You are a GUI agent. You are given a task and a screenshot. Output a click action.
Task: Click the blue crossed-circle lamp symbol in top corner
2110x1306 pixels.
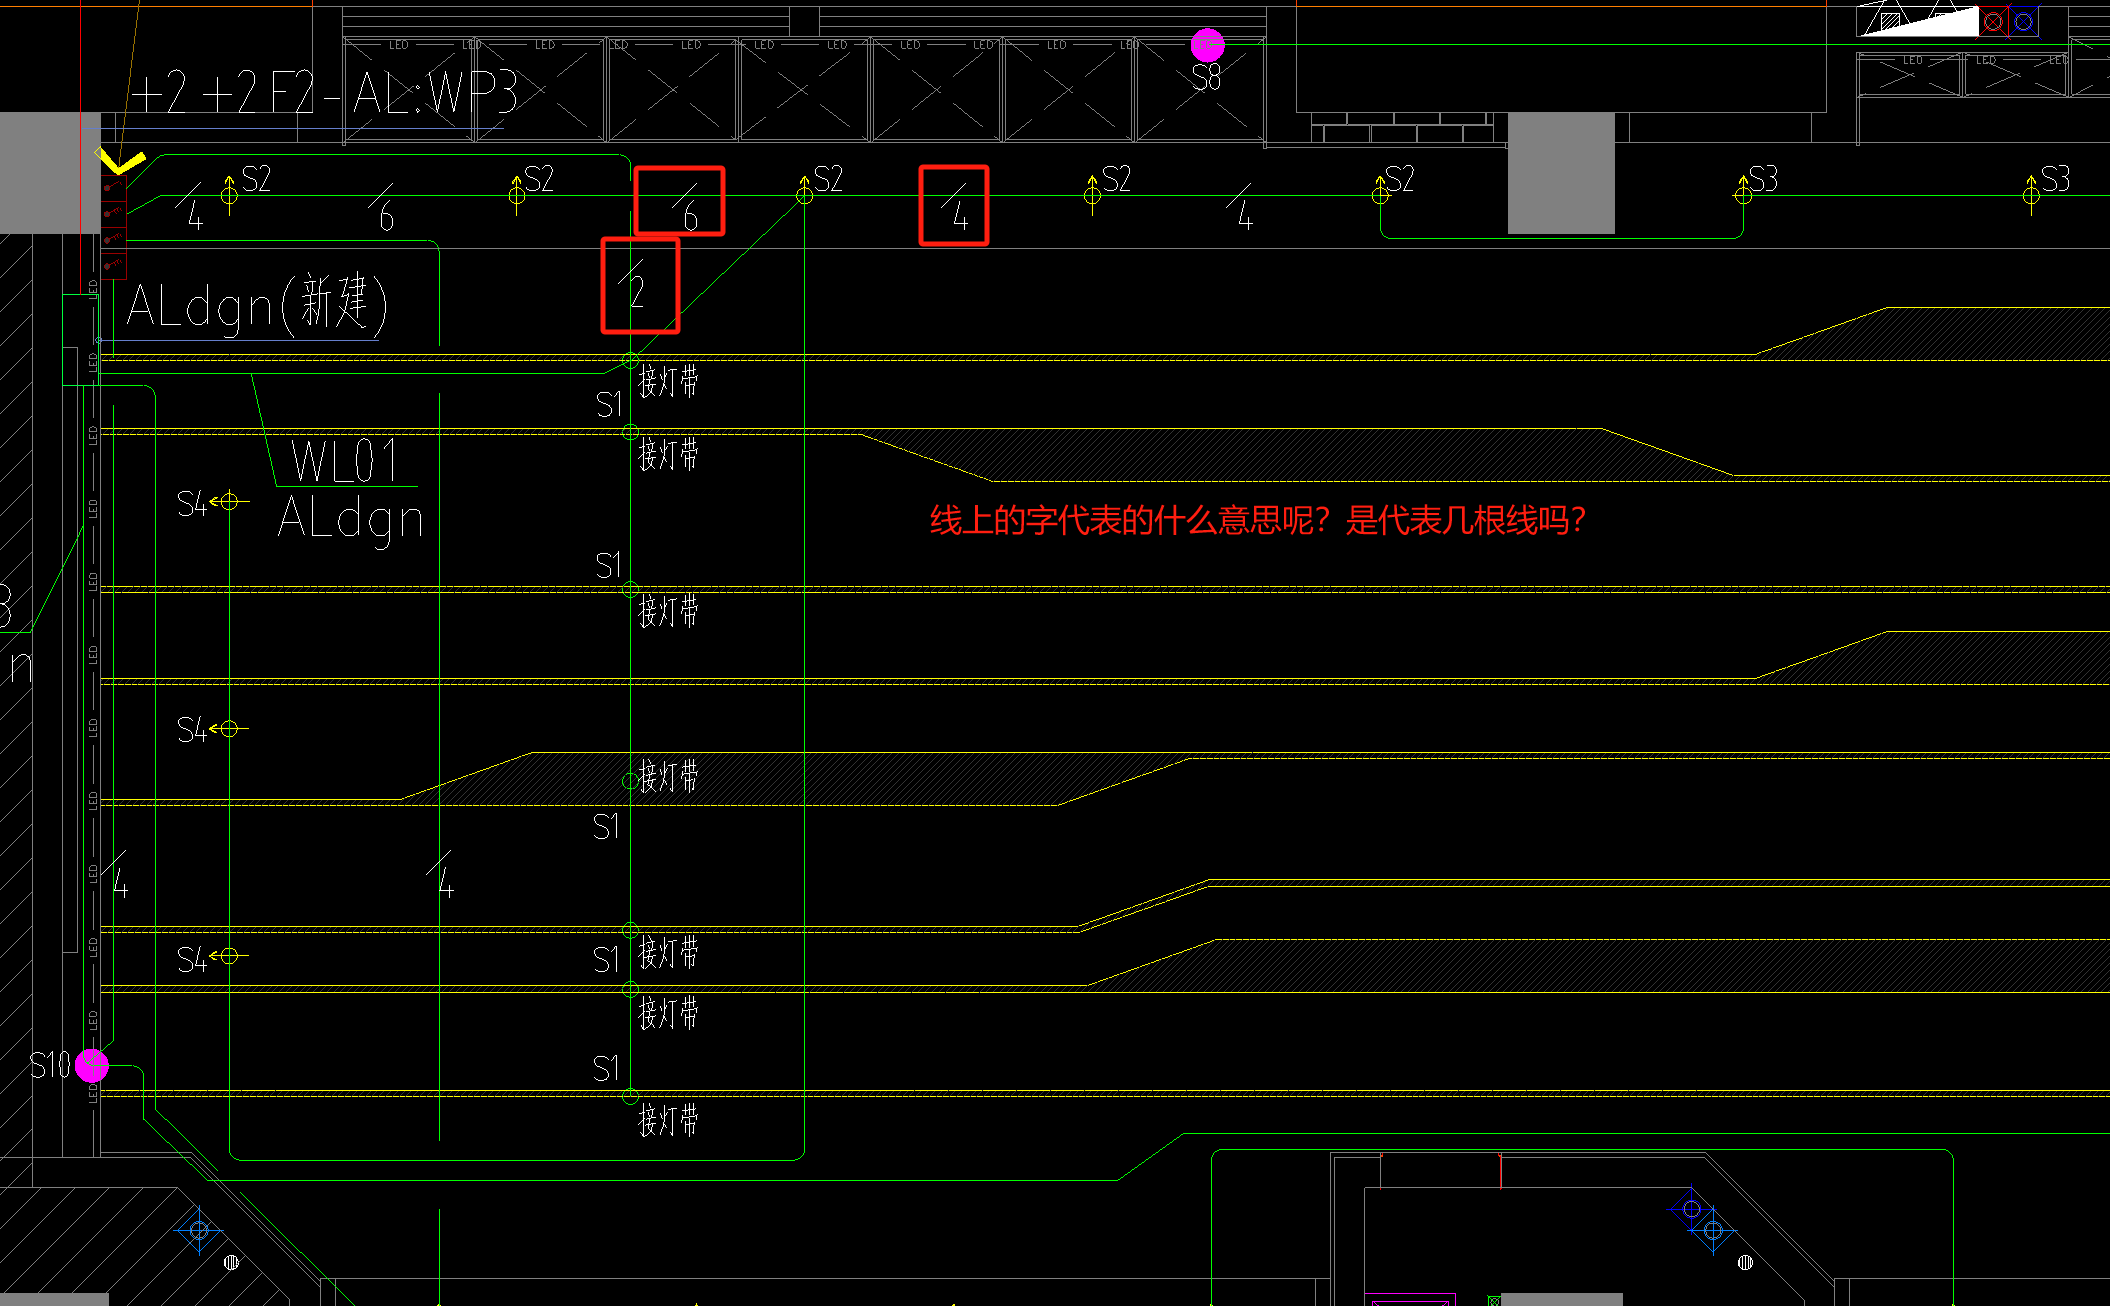pyautogui.click(x=2023, y=21)
